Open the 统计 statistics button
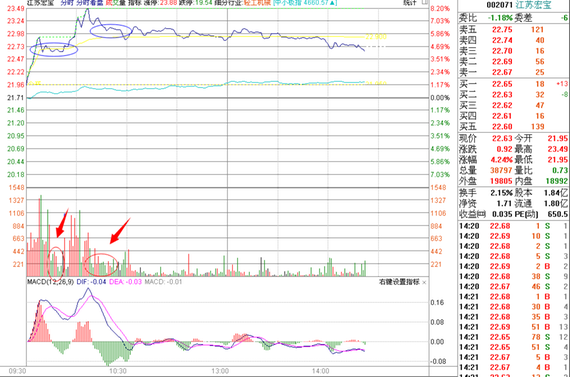 click(410, 3)
